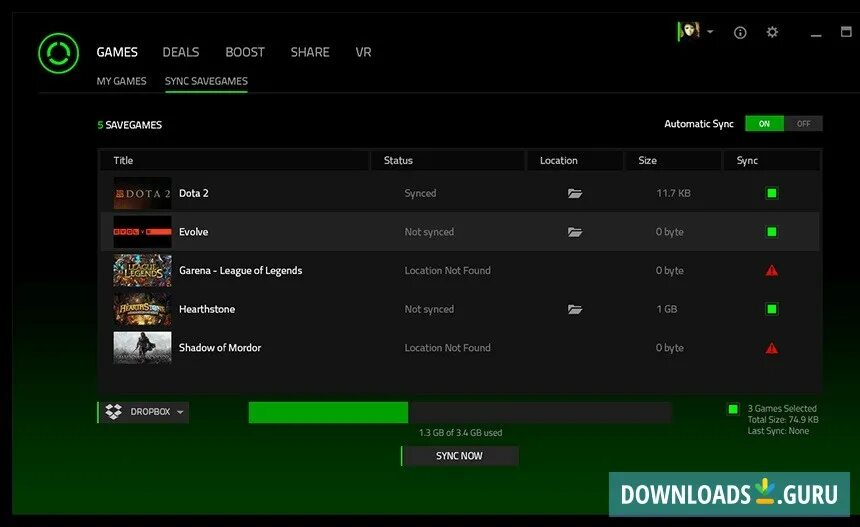Screen dimensions: 860x527
Task: Click the Dropbox storage usage bar
Action: pos(460,412)
